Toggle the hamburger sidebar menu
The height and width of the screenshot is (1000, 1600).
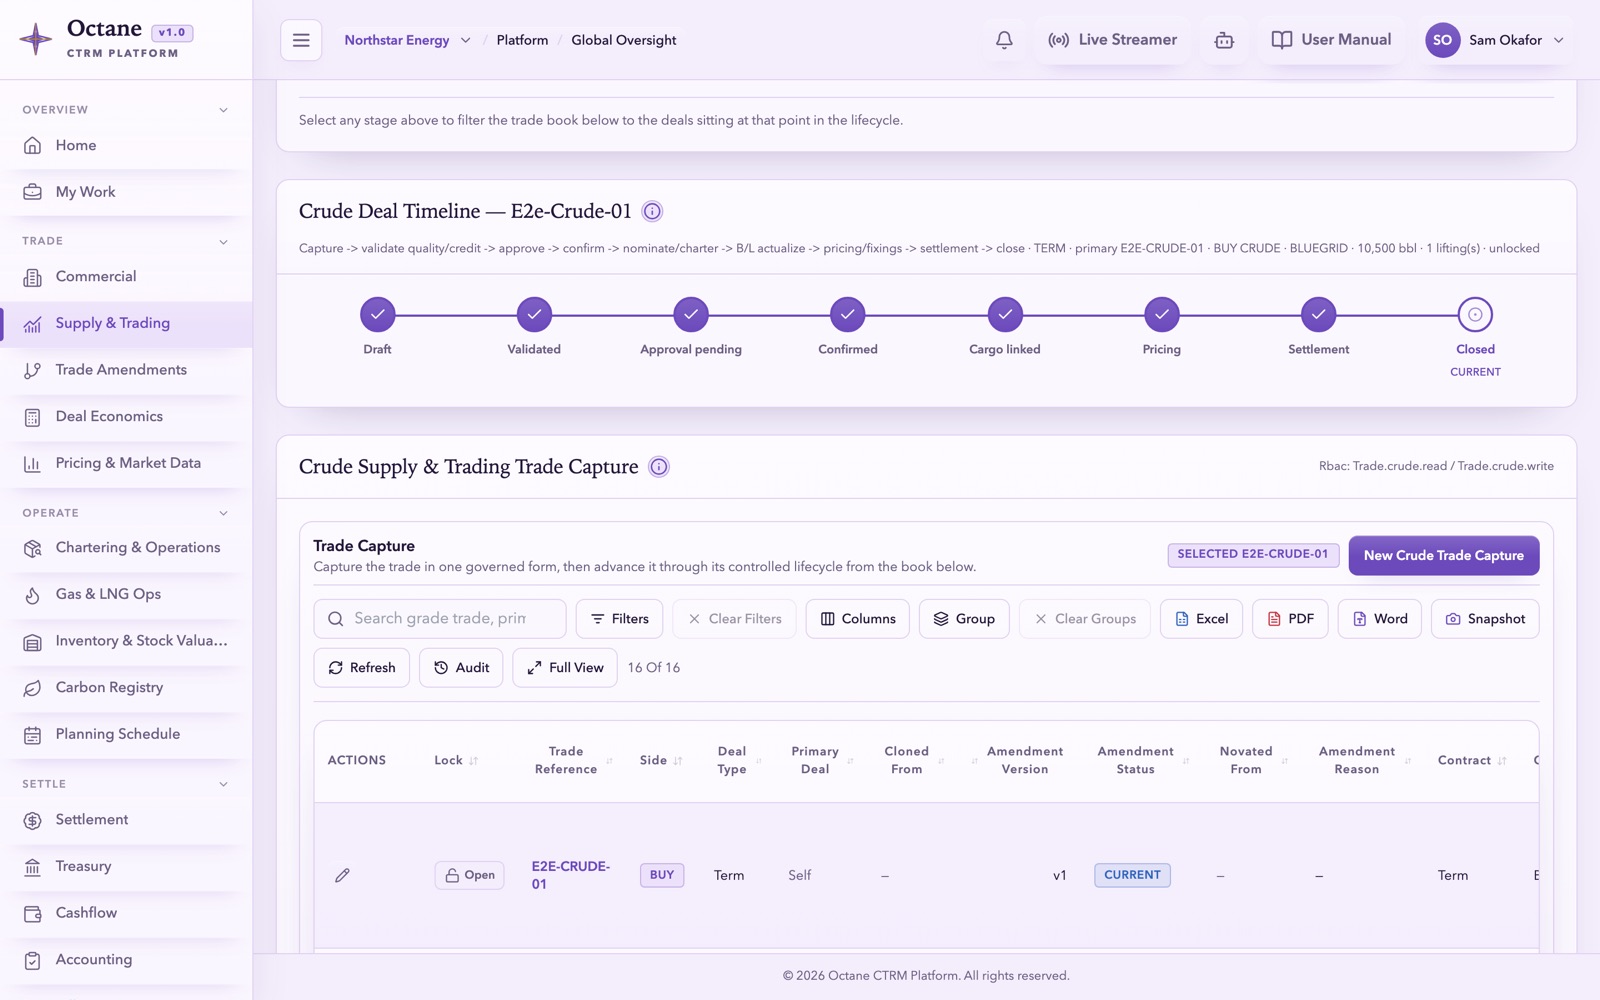(x=301, y=40)
